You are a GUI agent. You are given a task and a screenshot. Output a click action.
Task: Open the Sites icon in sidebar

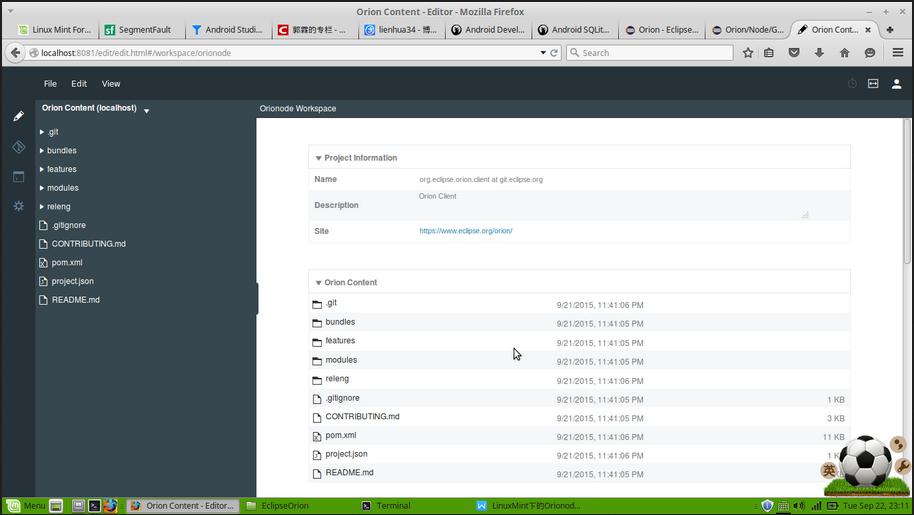(19, 177)
